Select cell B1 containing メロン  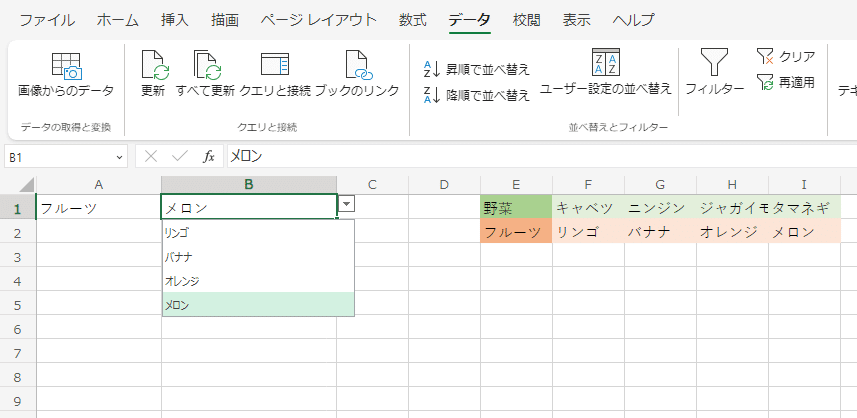click(x=249, y=208)
